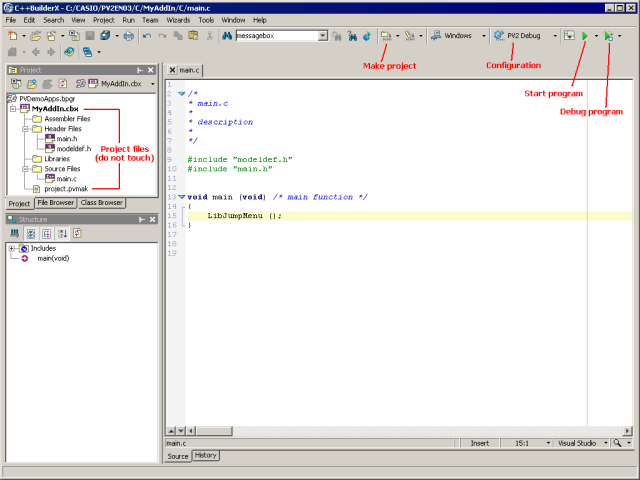Screen dimensions: 640x480
Task: Click the green Start program arrow
Action: (584, 36)
